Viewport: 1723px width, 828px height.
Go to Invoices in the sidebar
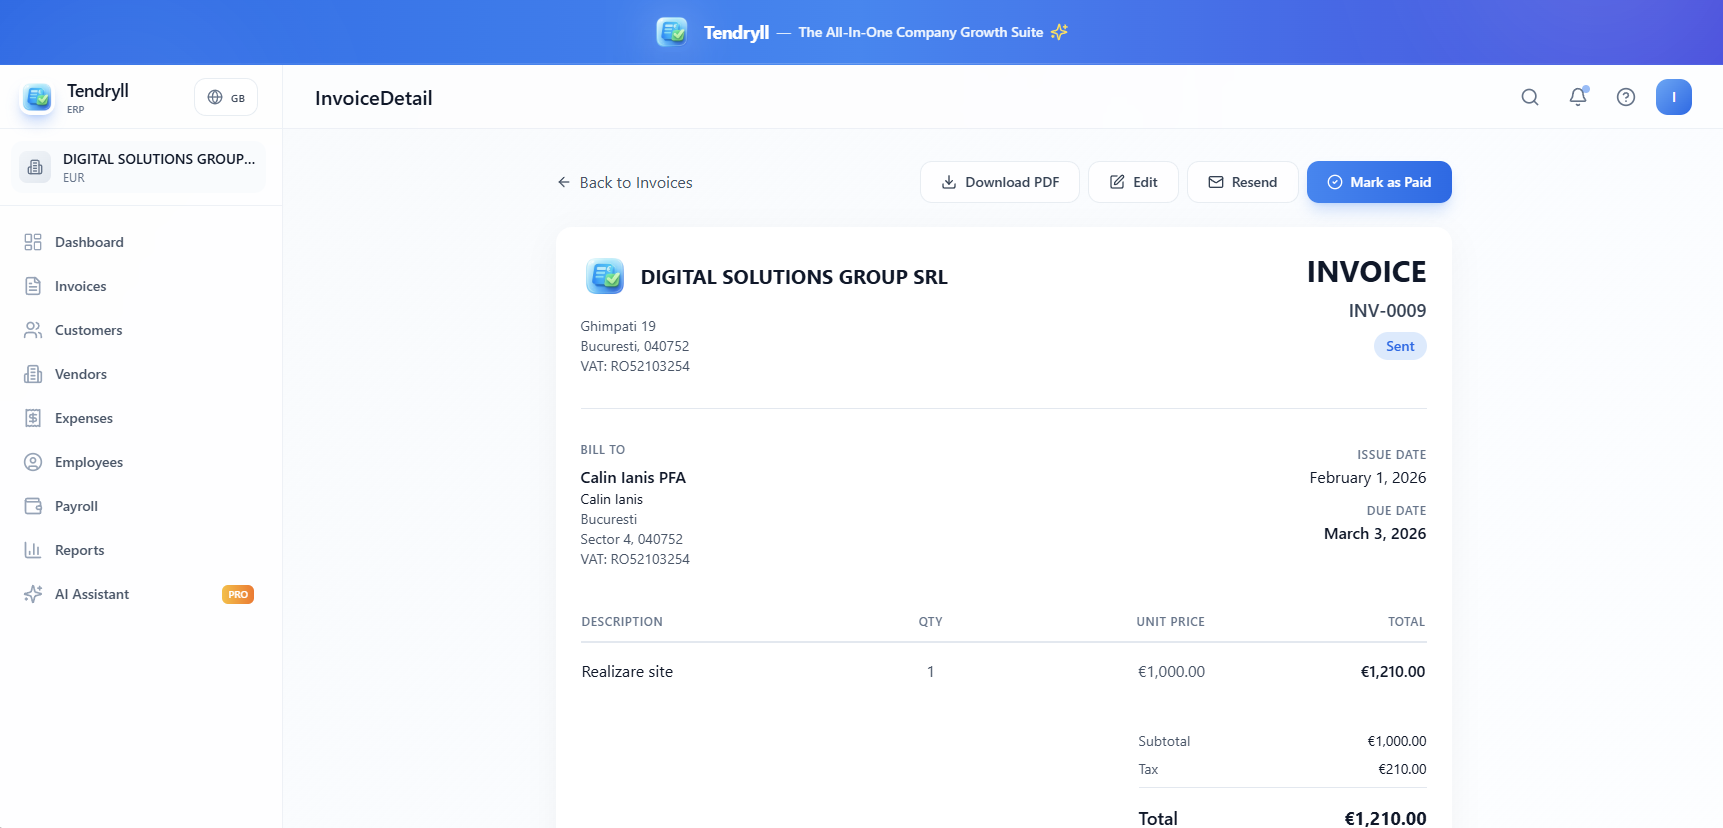[x=80, y=286]
